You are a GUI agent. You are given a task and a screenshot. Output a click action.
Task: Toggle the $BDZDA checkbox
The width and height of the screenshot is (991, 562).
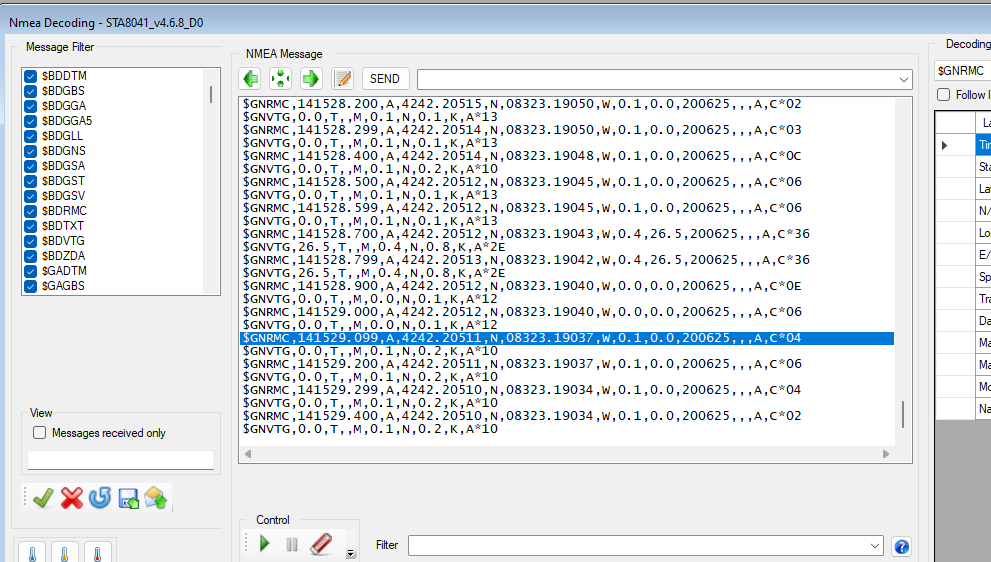tap(30, 256)
